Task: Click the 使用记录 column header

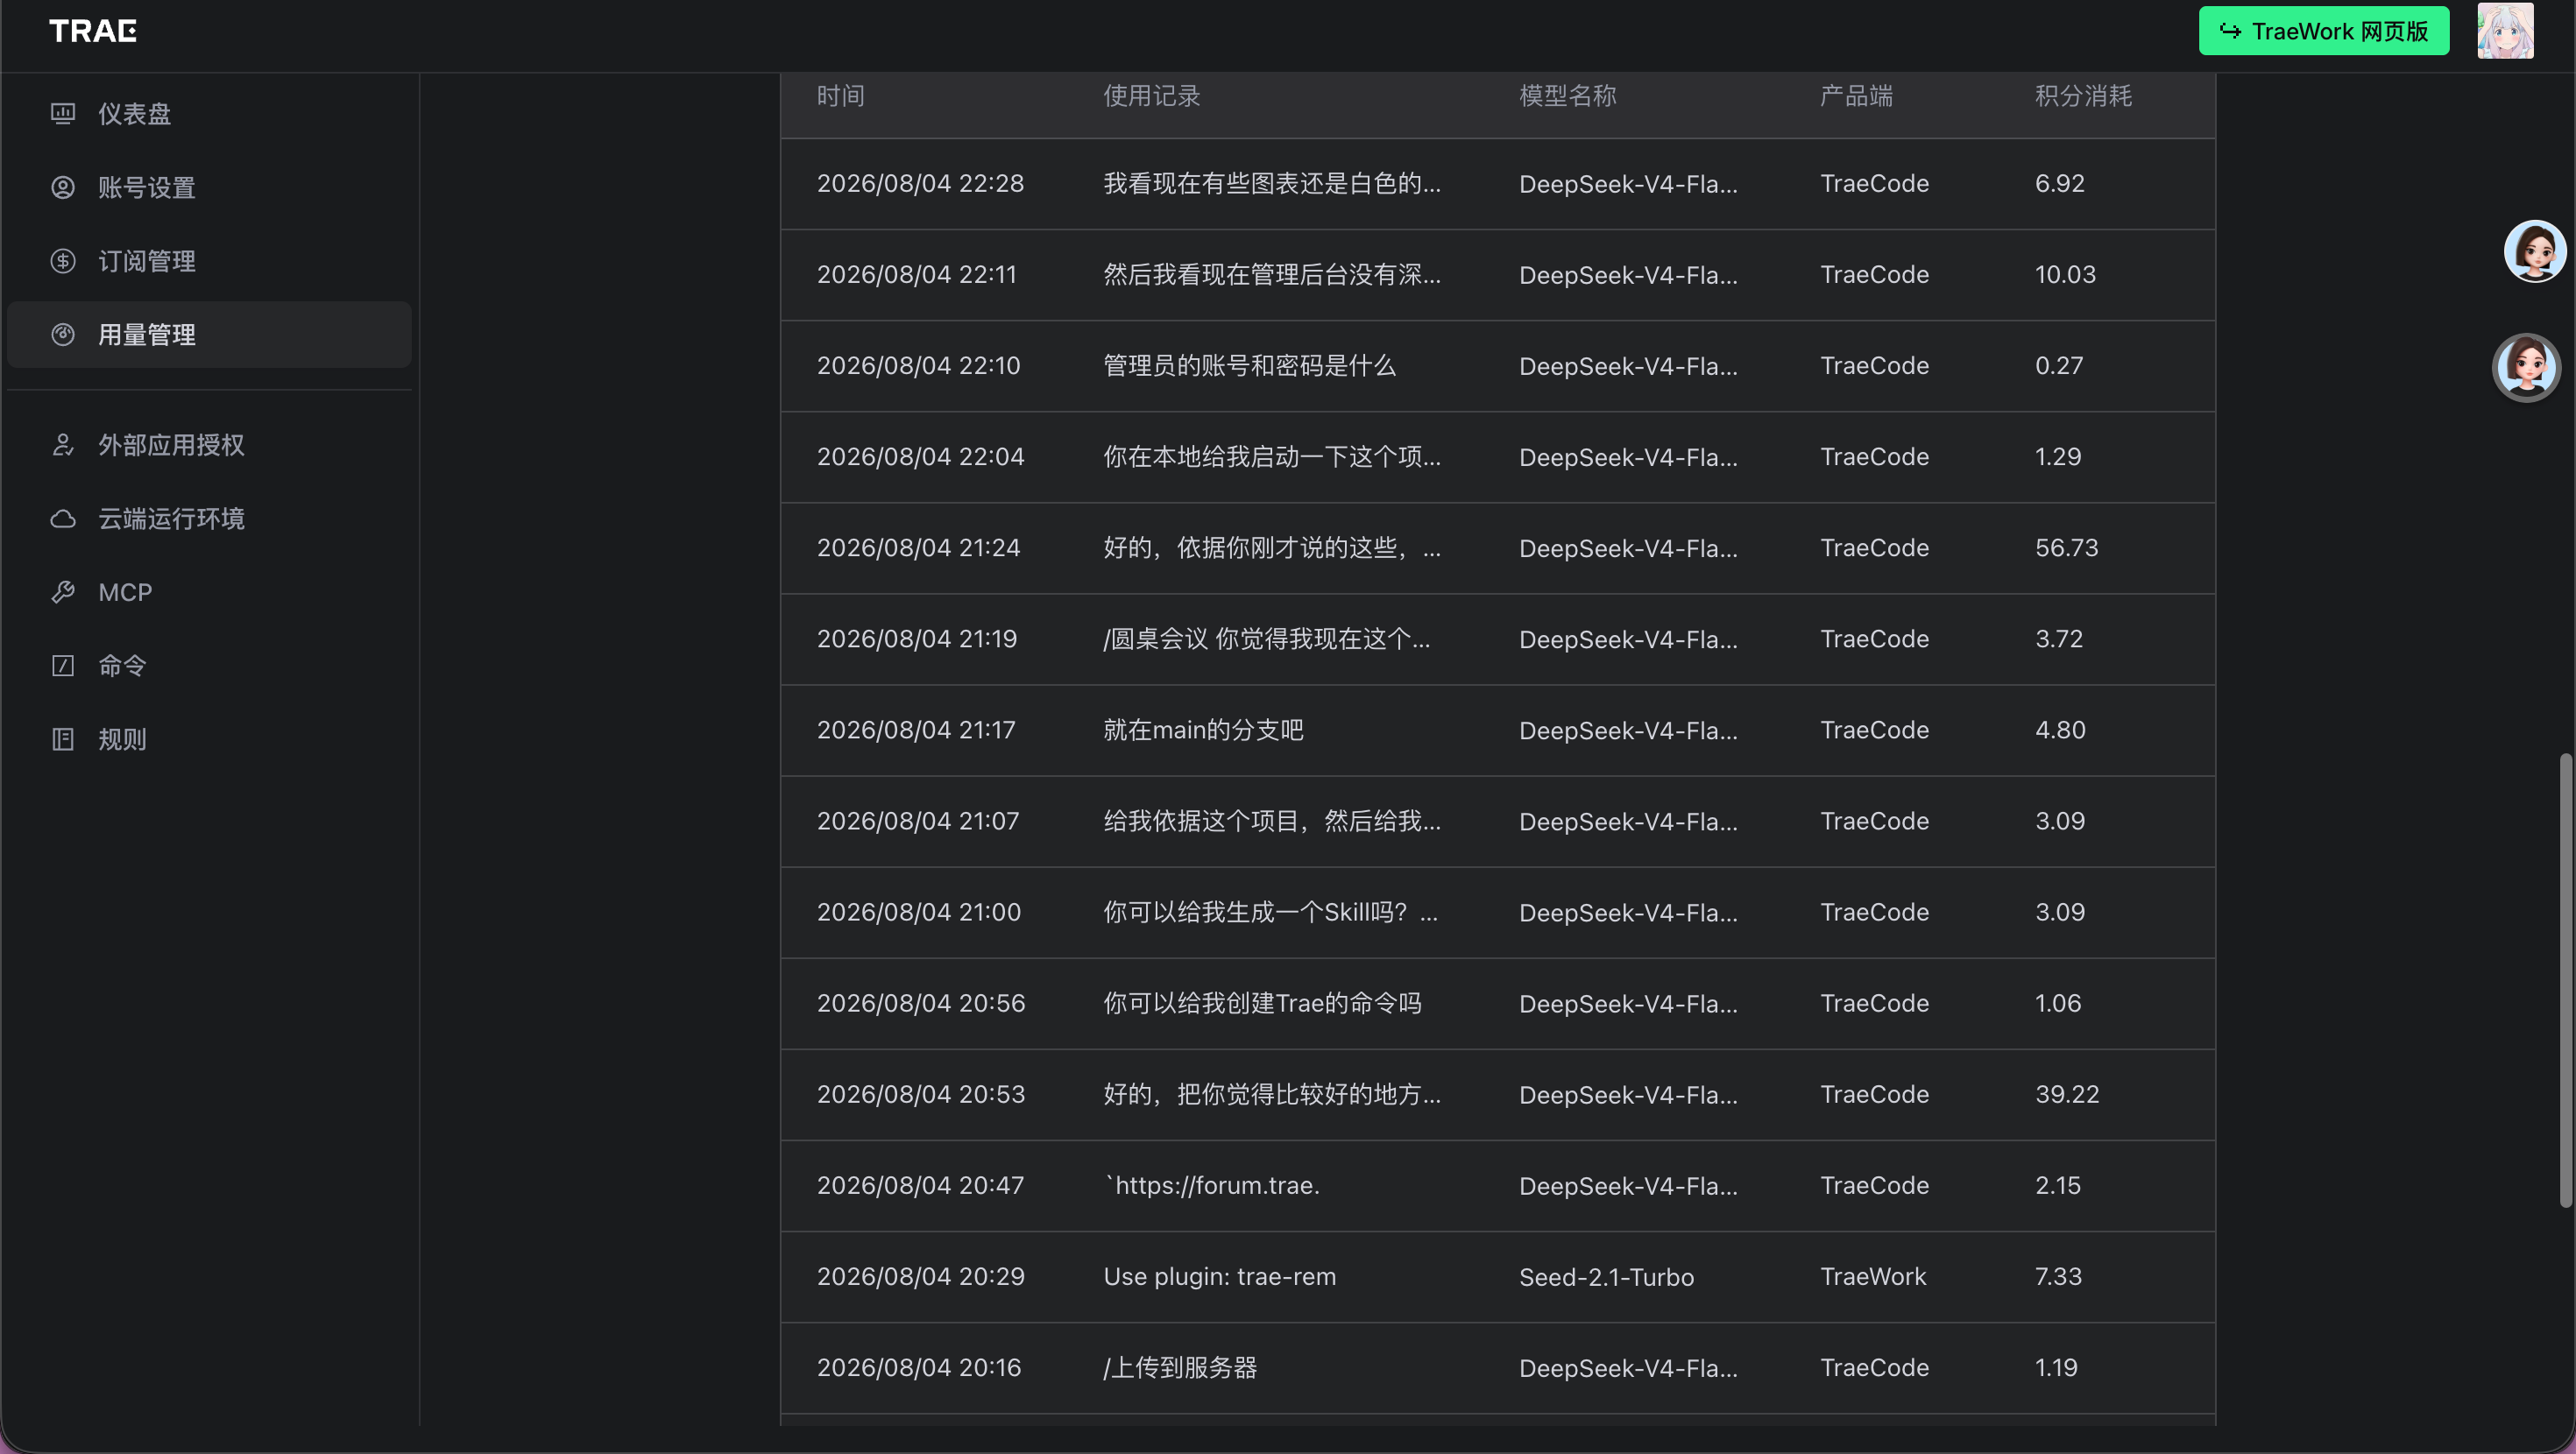Action: tap(1151, 96)
